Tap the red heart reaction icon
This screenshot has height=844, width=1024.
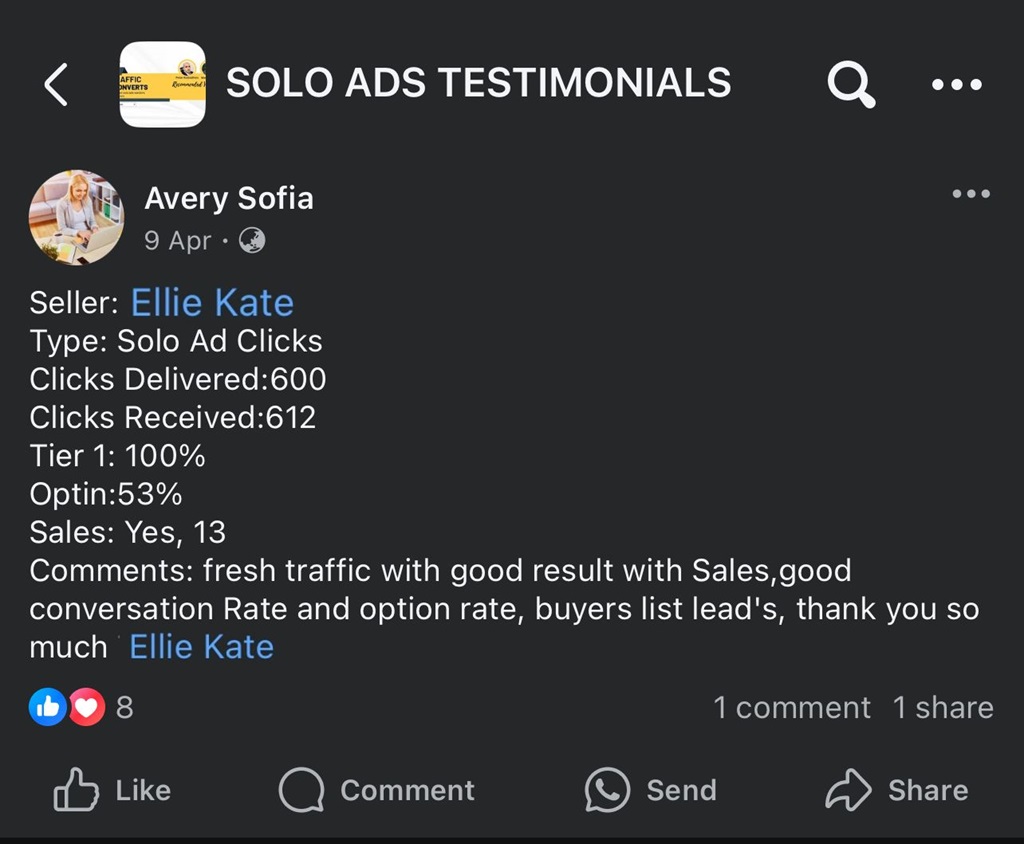(x=86, y=708)
